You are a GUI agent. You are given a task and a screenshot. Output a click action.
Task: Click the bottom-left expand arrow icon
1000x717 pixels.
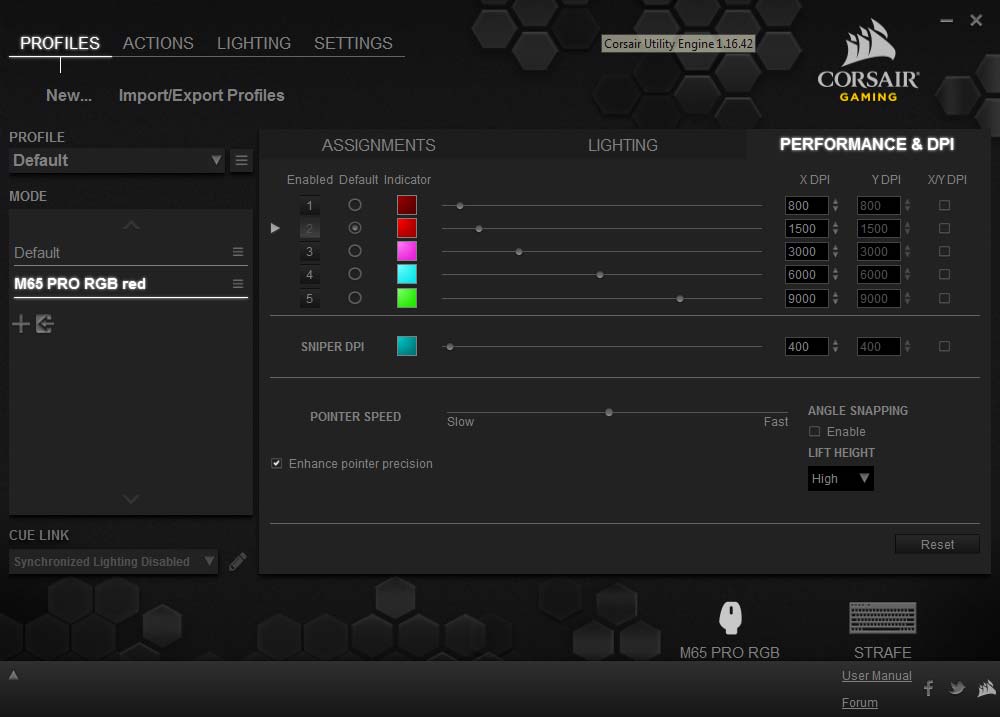click(x=13, y=675)
